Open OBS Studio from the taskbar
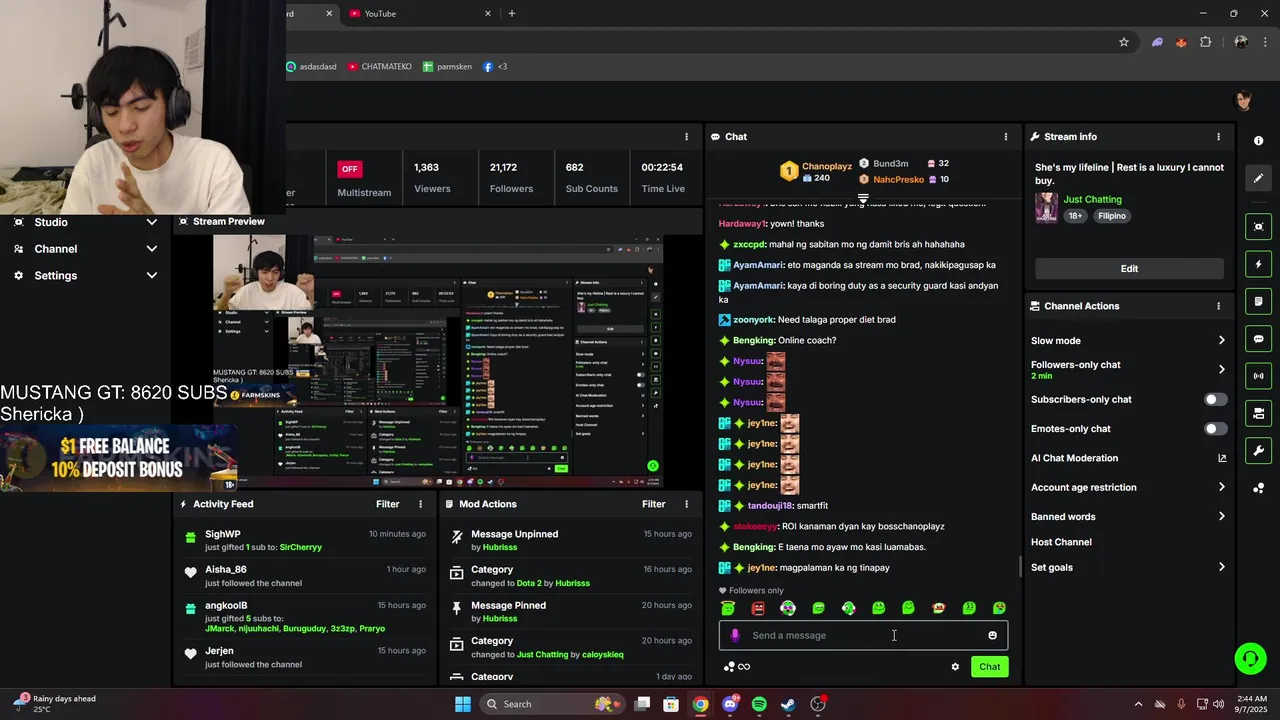This screenshot has width=1280, height=720. coord(818,704)
